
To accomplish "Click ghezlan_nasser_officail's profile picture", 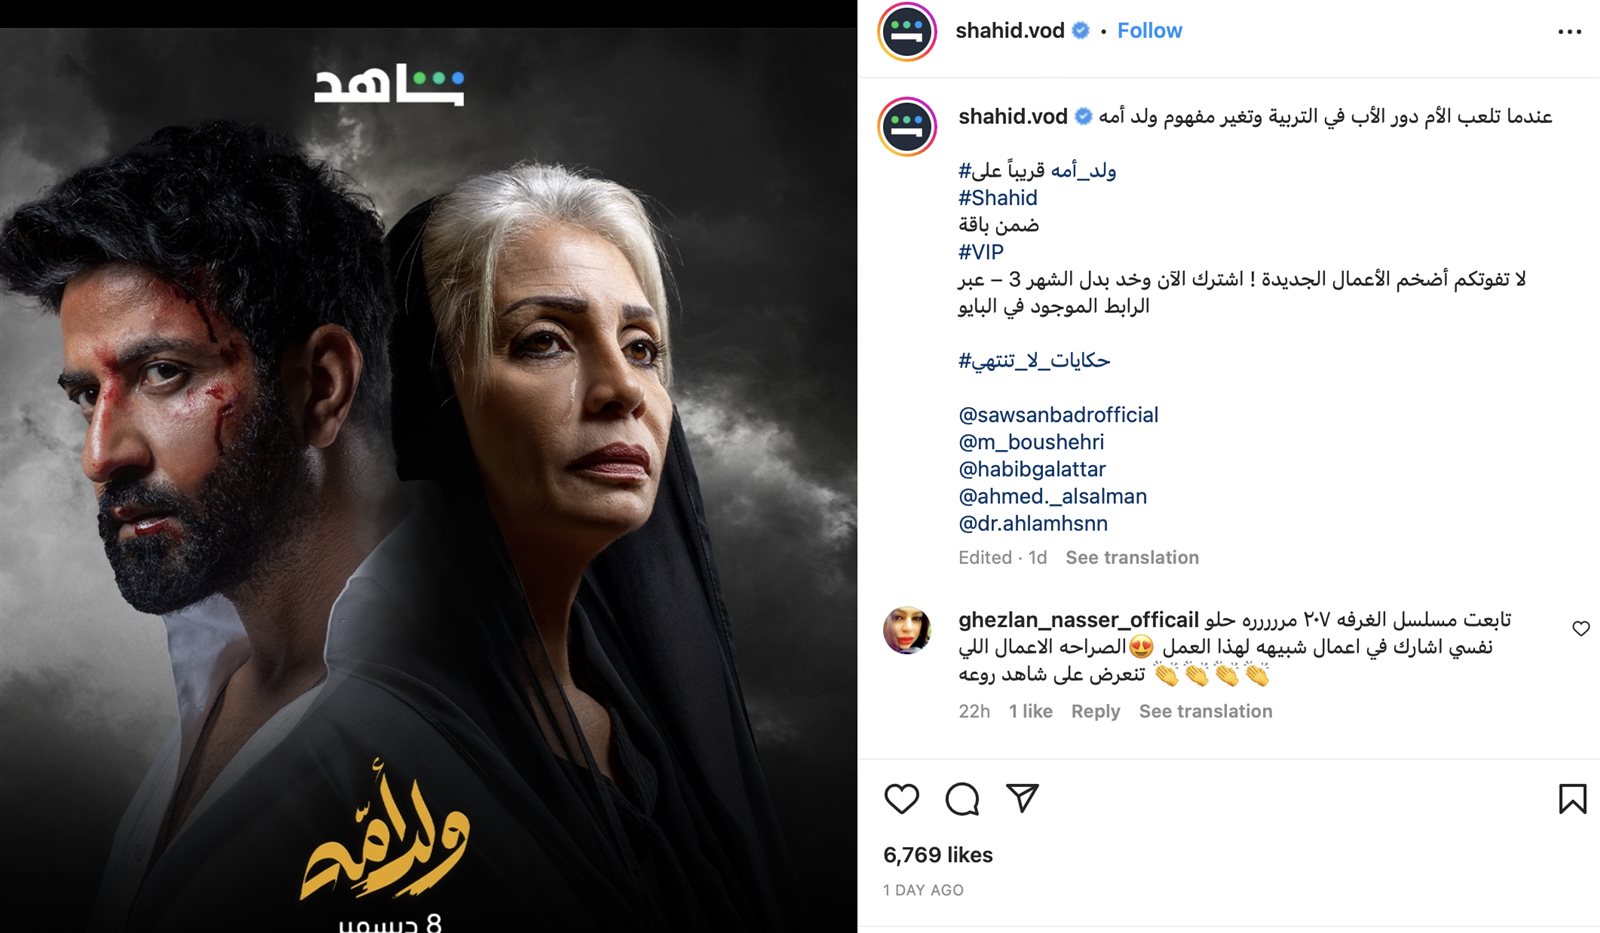I will click(907, 630).
